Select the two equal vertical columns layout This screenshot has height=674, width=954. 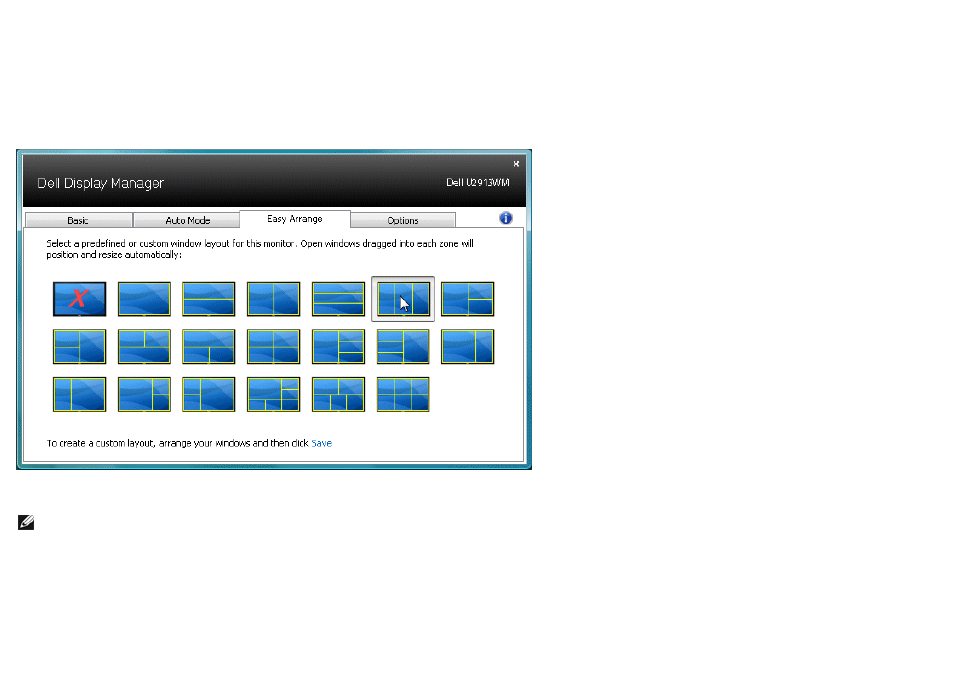tap(274, 299)
